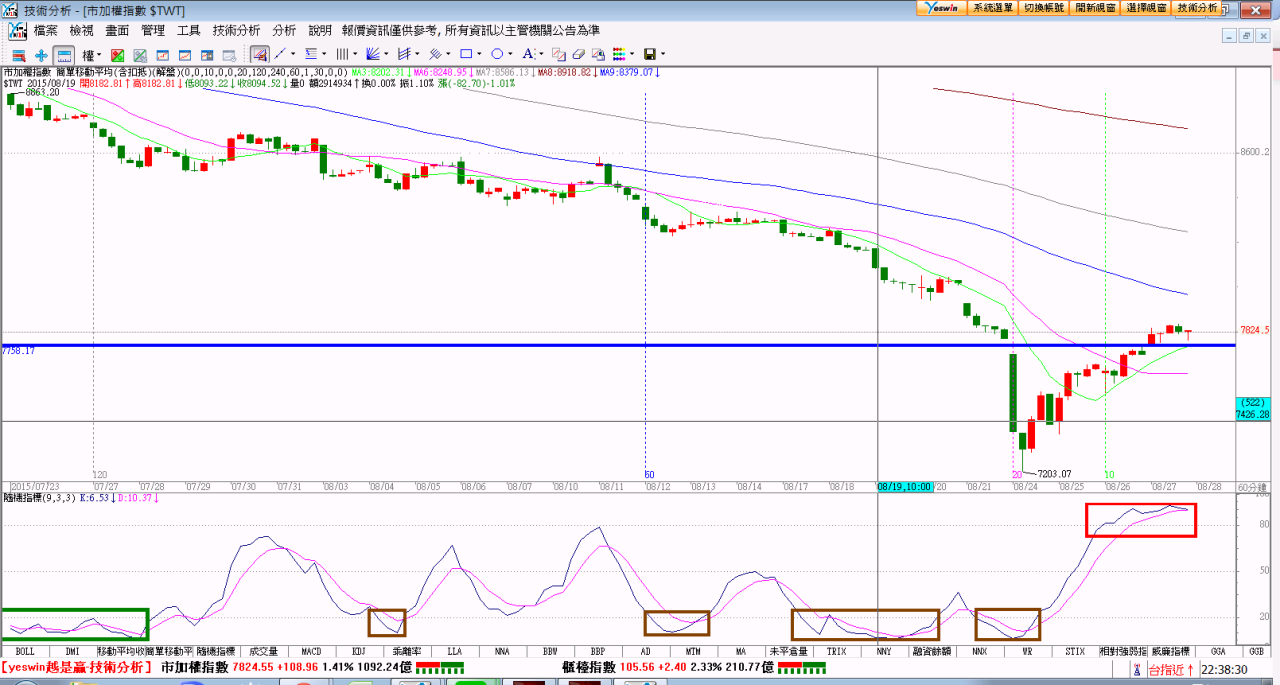Switch to the MACD indicator tab

pos(311,651)
